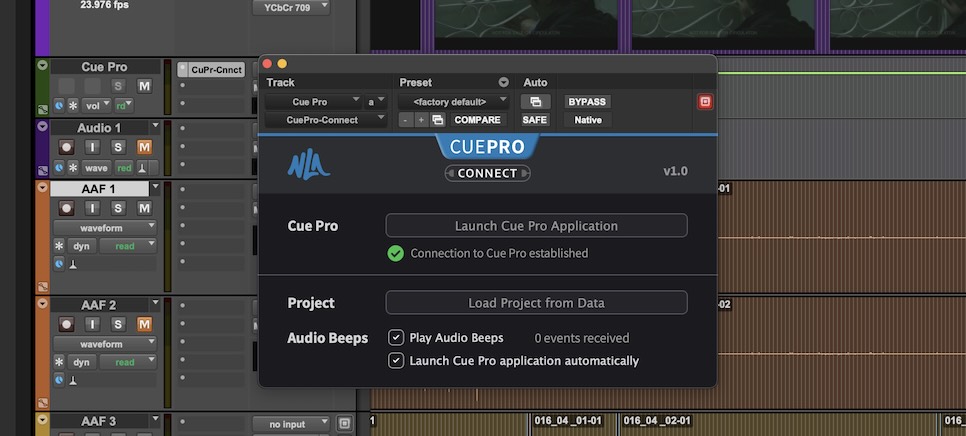
Task: Unmute the AAF 2 track
Action: tap(144, 324)
